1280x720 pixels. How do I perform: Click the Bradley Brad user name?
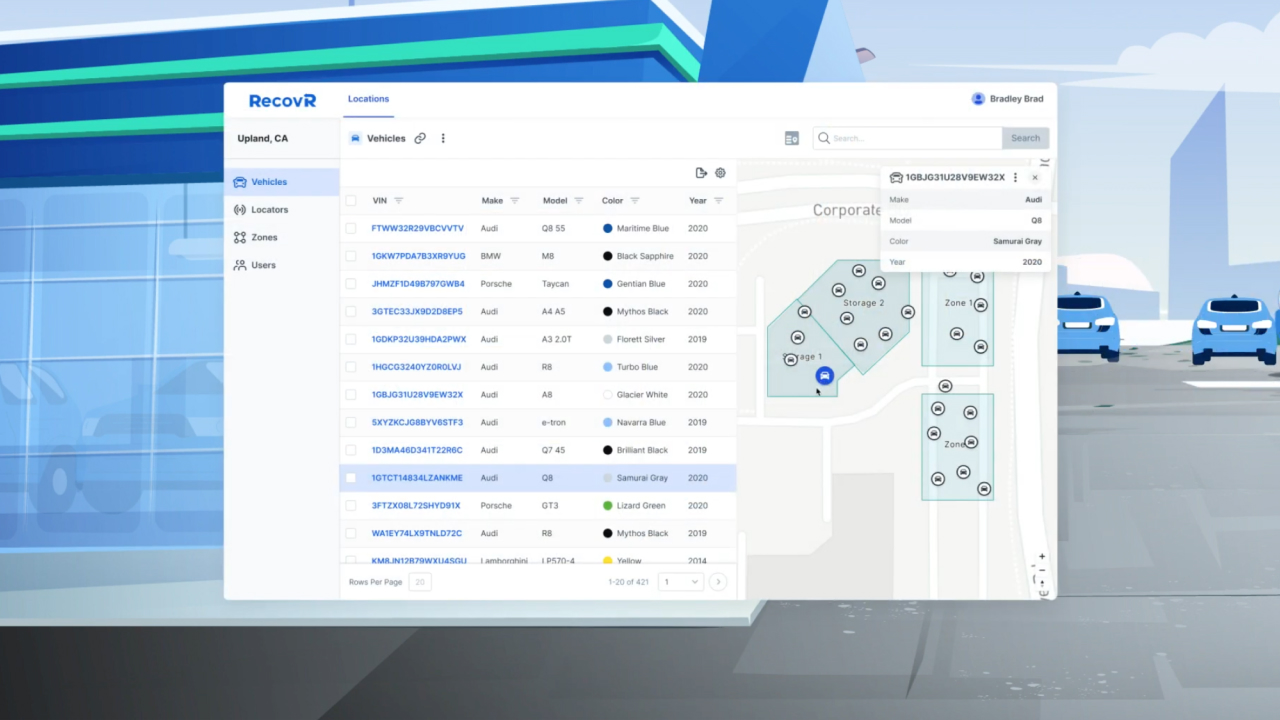point(1016,99)
